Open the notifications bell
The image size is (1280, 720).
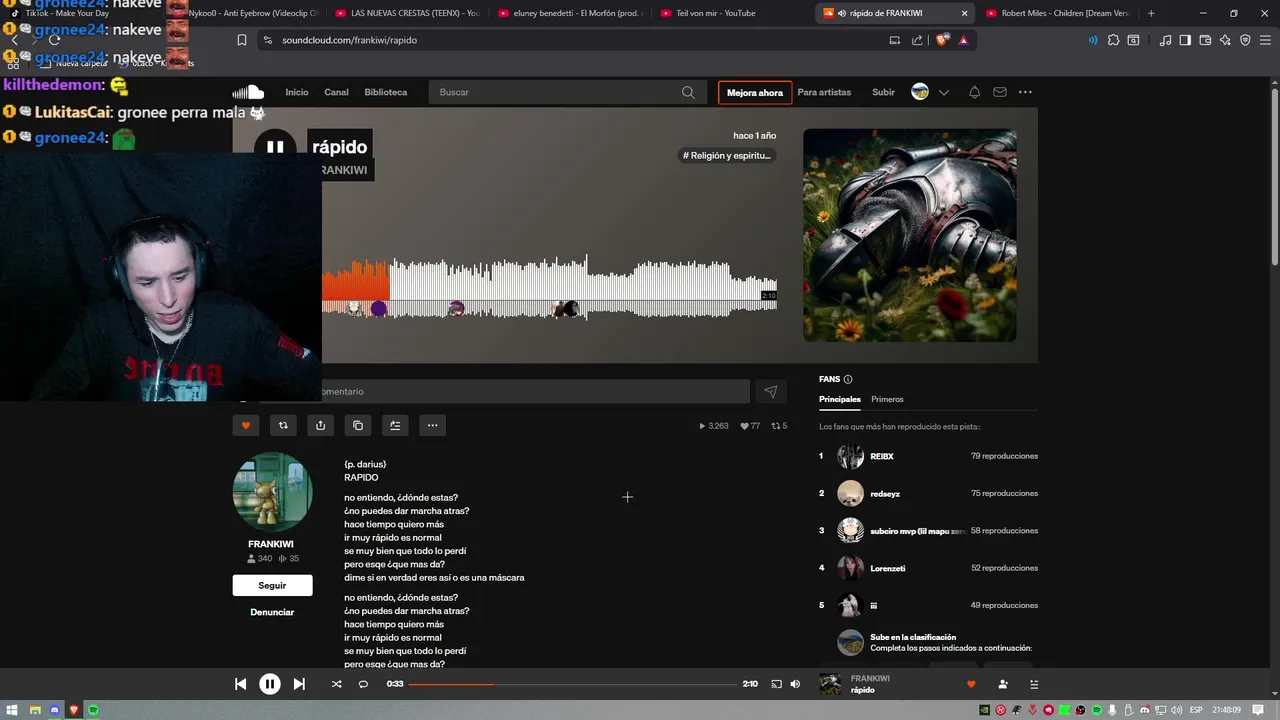974,92
